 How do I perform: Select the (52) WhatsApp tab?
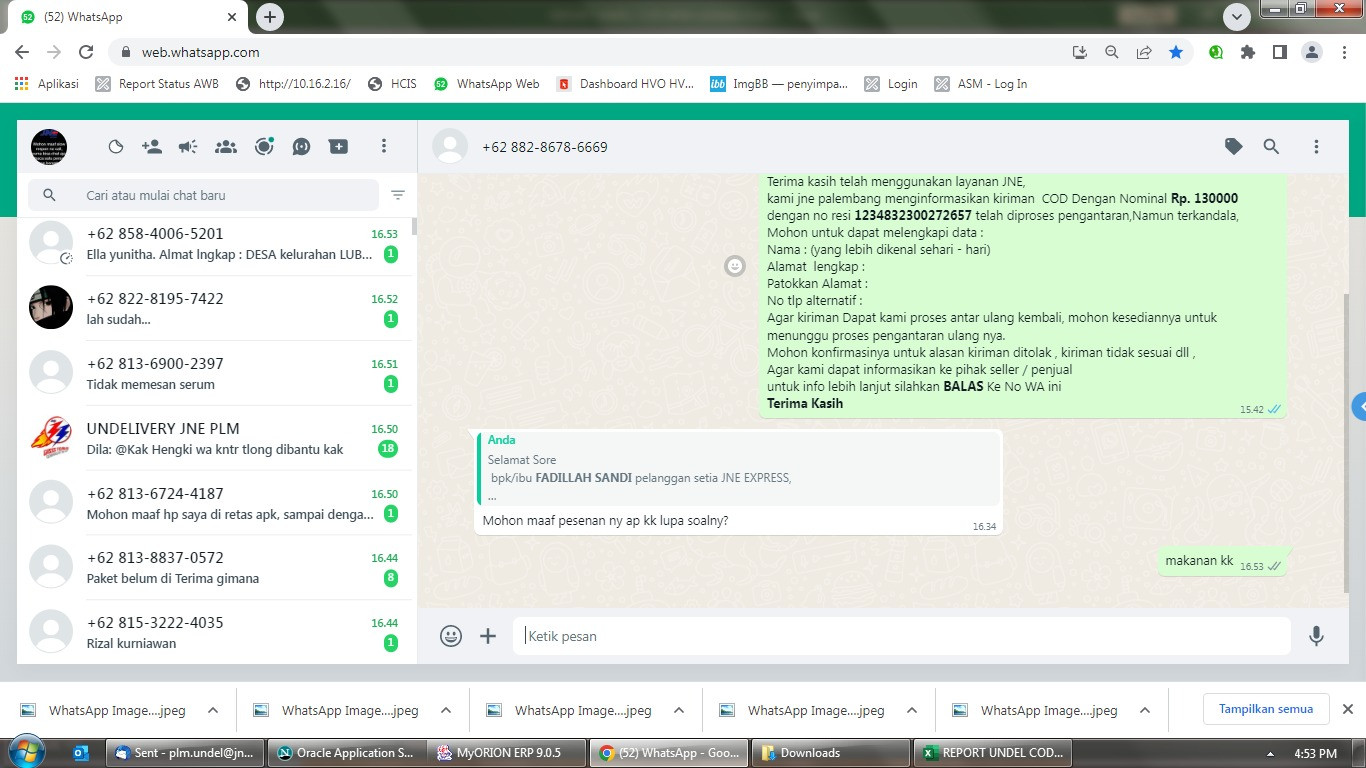[x=128, y=17]
